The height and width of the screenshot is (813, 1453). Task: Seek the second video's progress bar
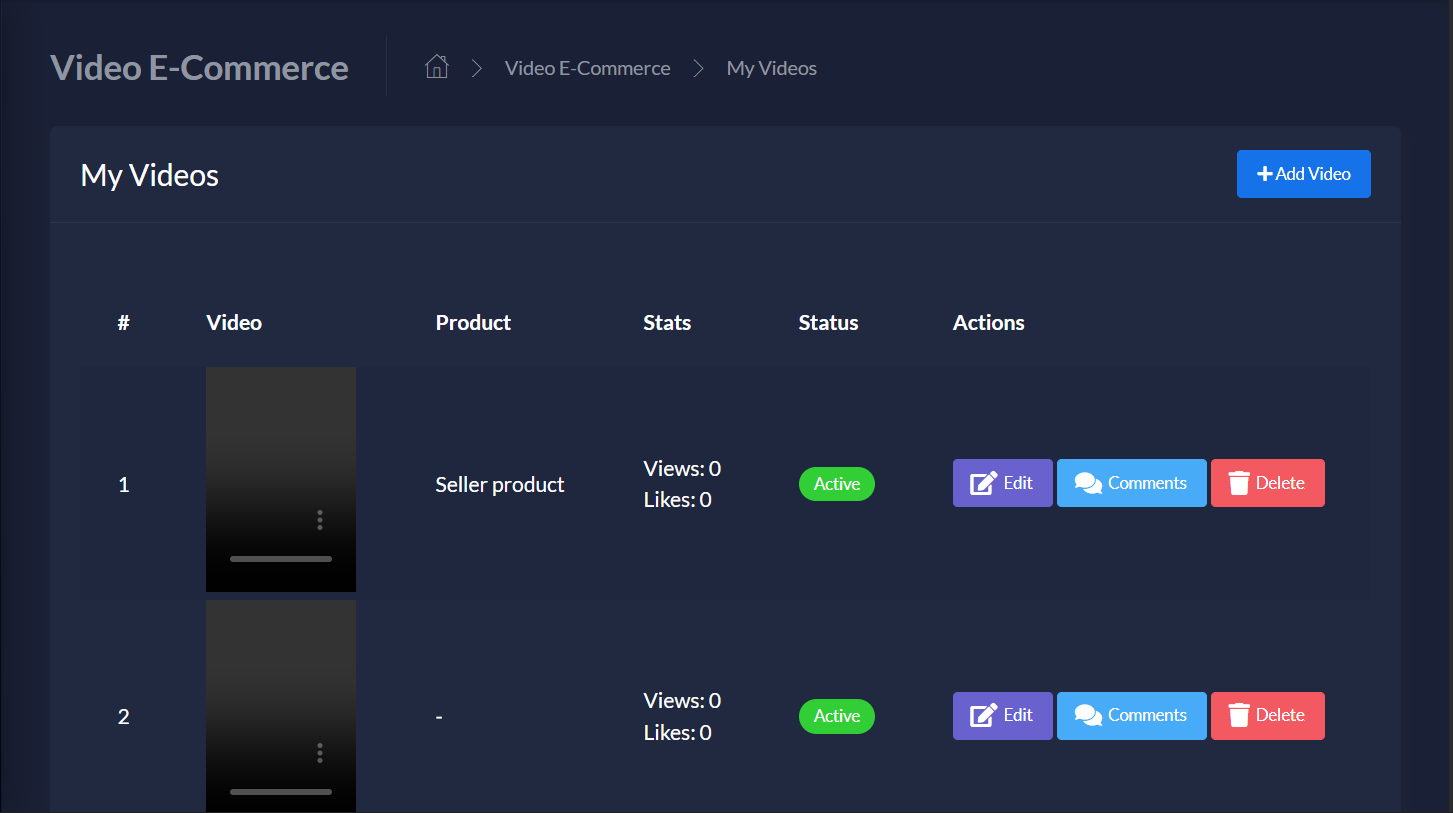(x=281, y=791)
